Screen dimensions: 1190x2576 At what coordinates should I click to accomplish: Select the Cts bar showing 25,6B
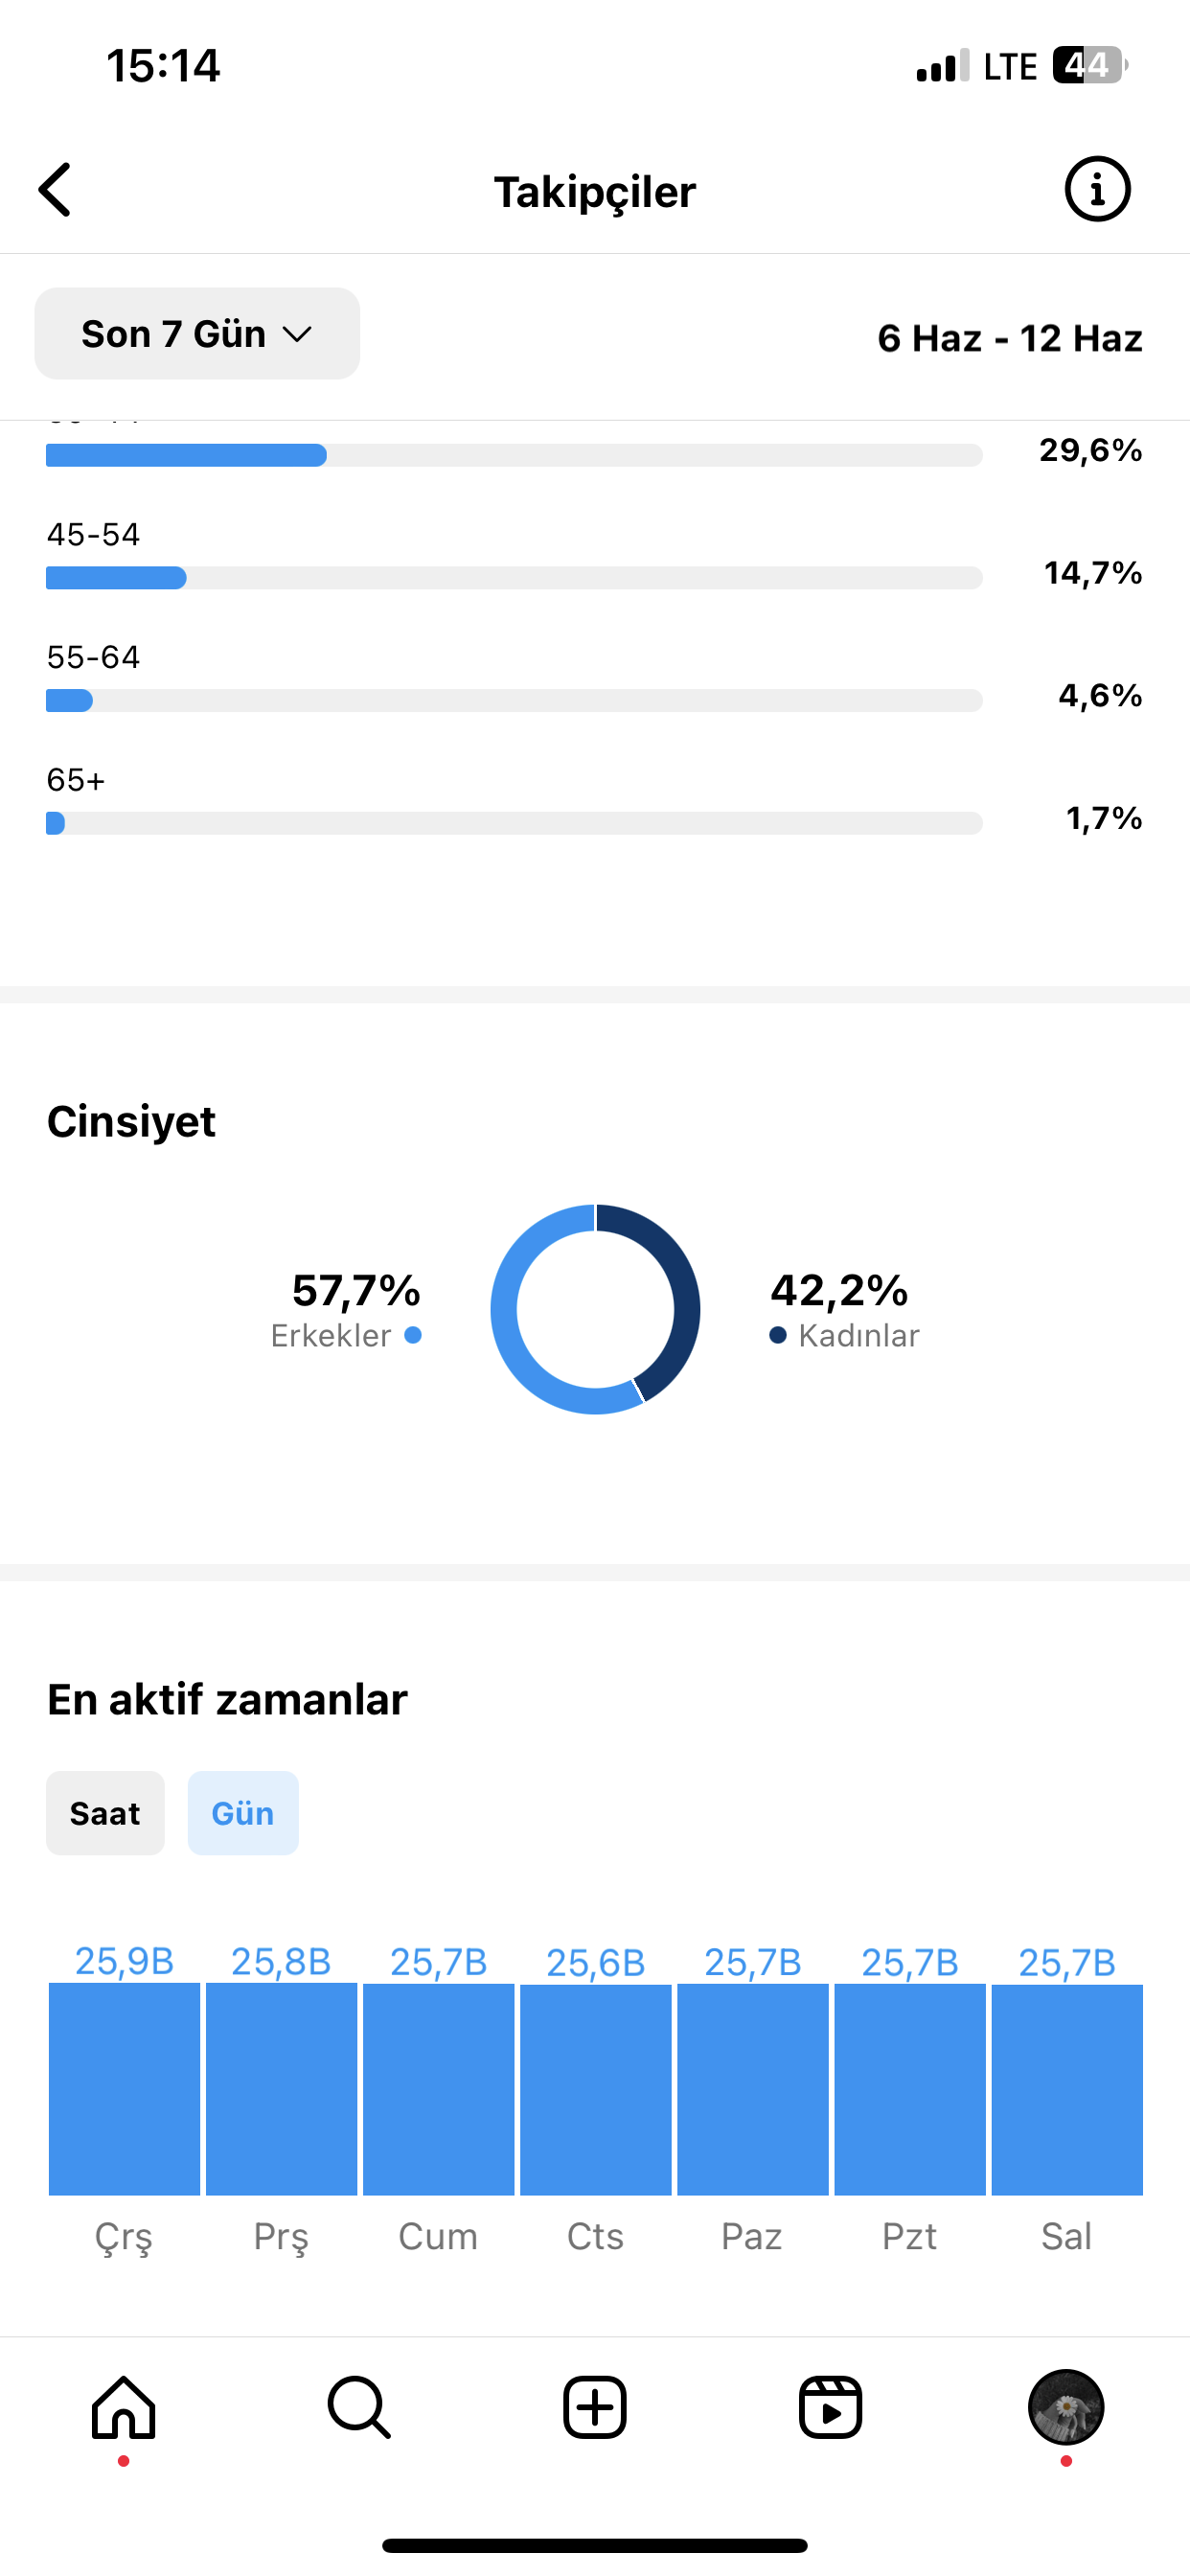[596, 2090]
